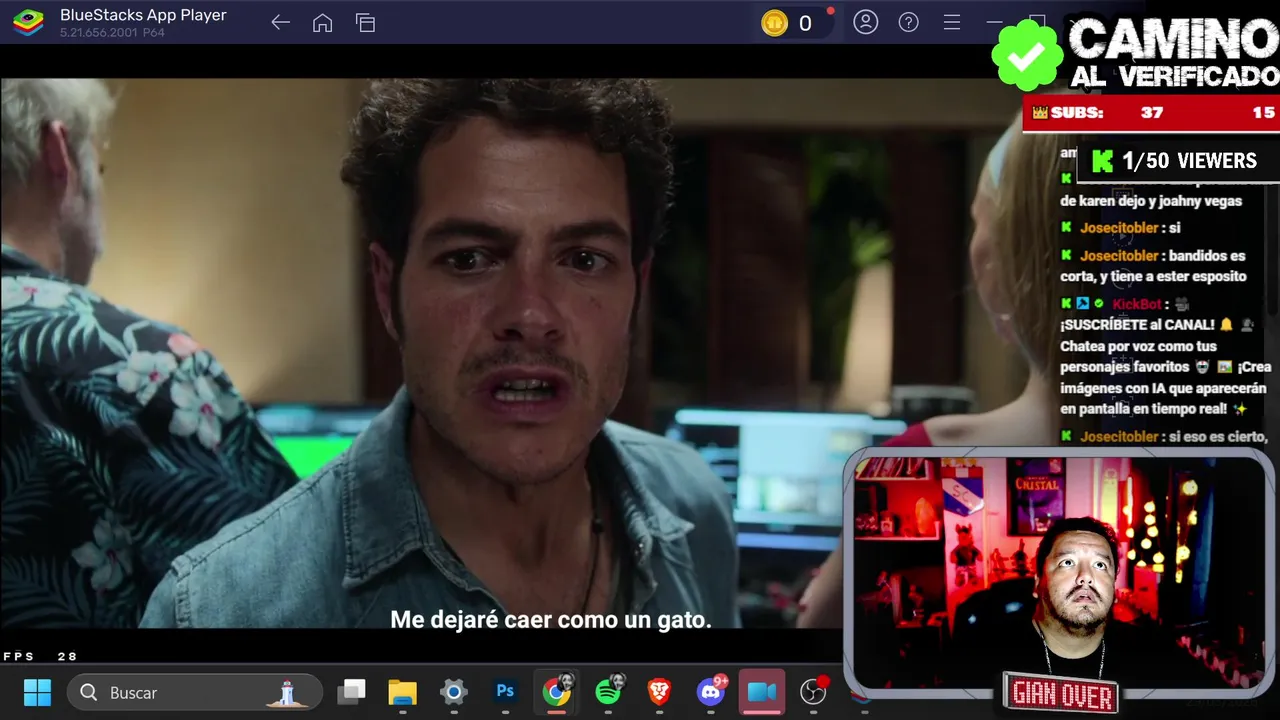Click Josecitobler's "si eso es cierto" message

point(1165,437)
